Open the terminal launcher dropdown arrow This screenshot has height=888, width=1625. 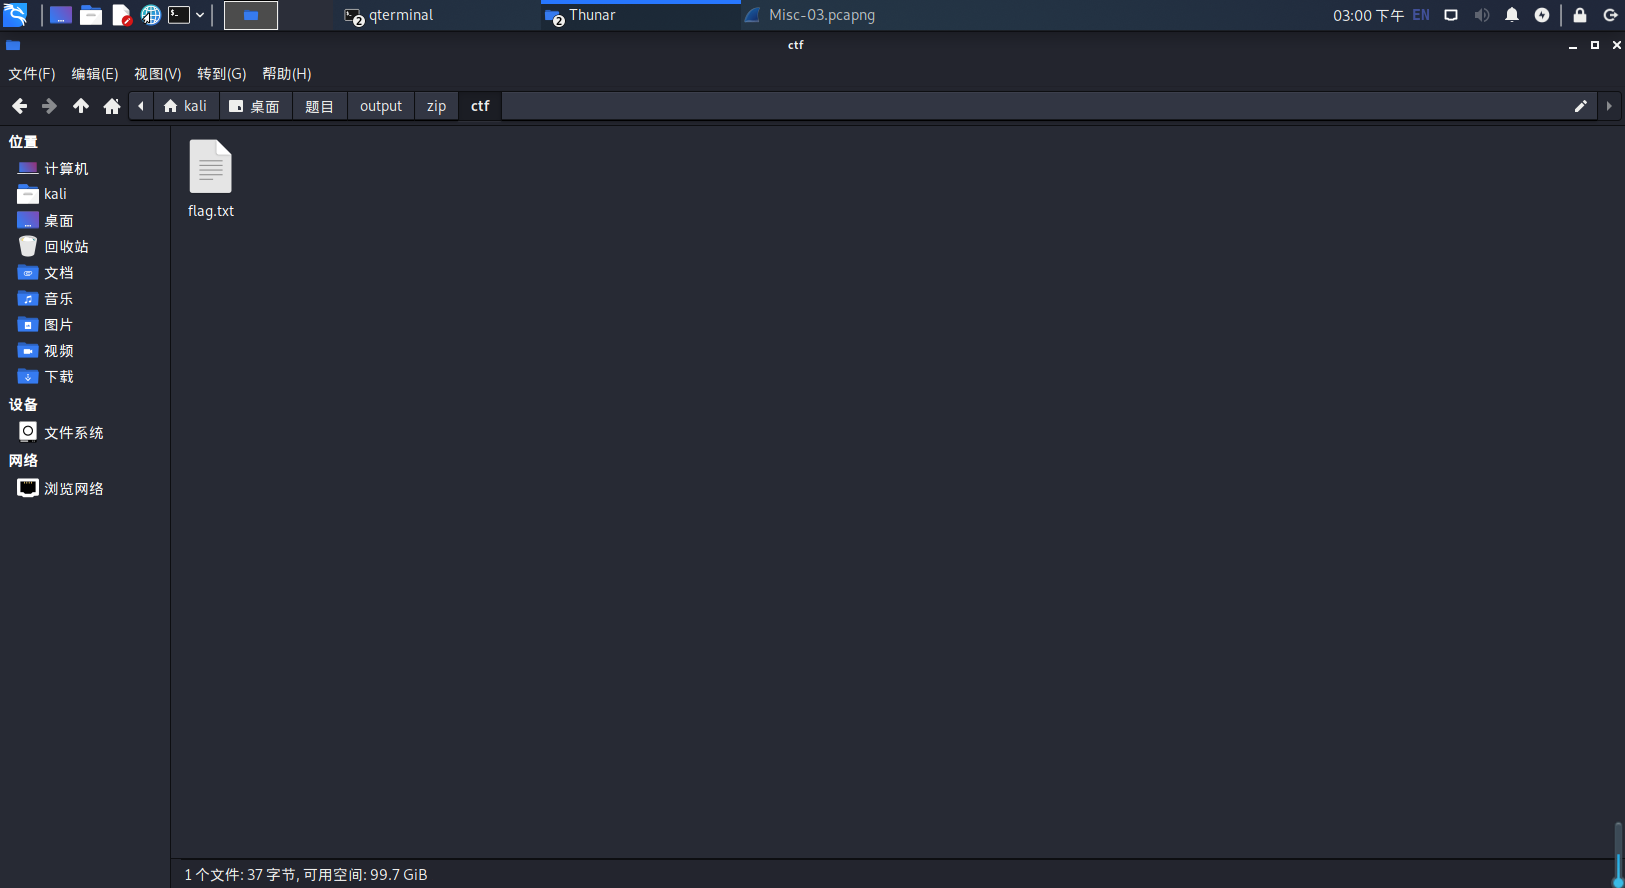[x=200, y=15]
